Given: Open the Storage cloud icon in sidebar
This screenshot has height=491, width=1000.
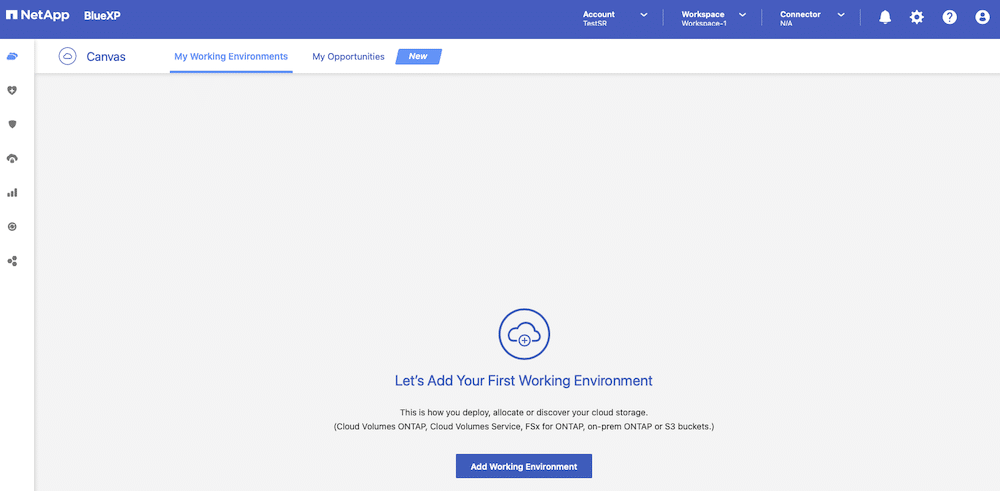Looking at the screenshot, I should (12, 57).
